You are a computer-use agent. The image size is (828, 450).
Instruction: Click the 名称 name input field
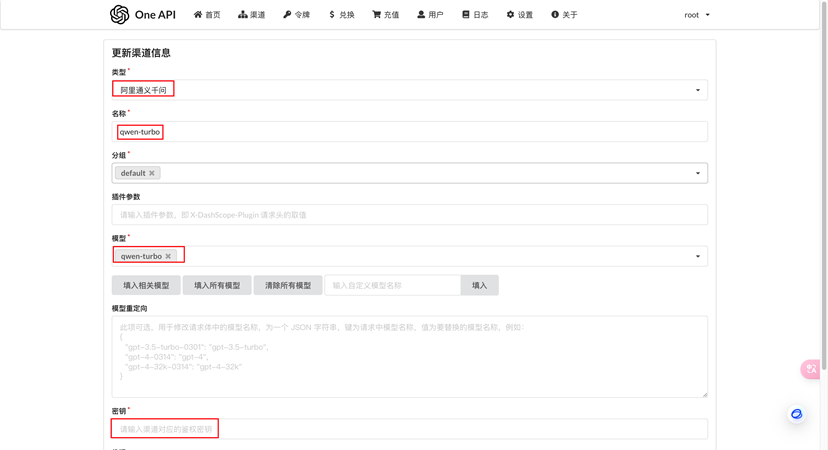[409, 132]
